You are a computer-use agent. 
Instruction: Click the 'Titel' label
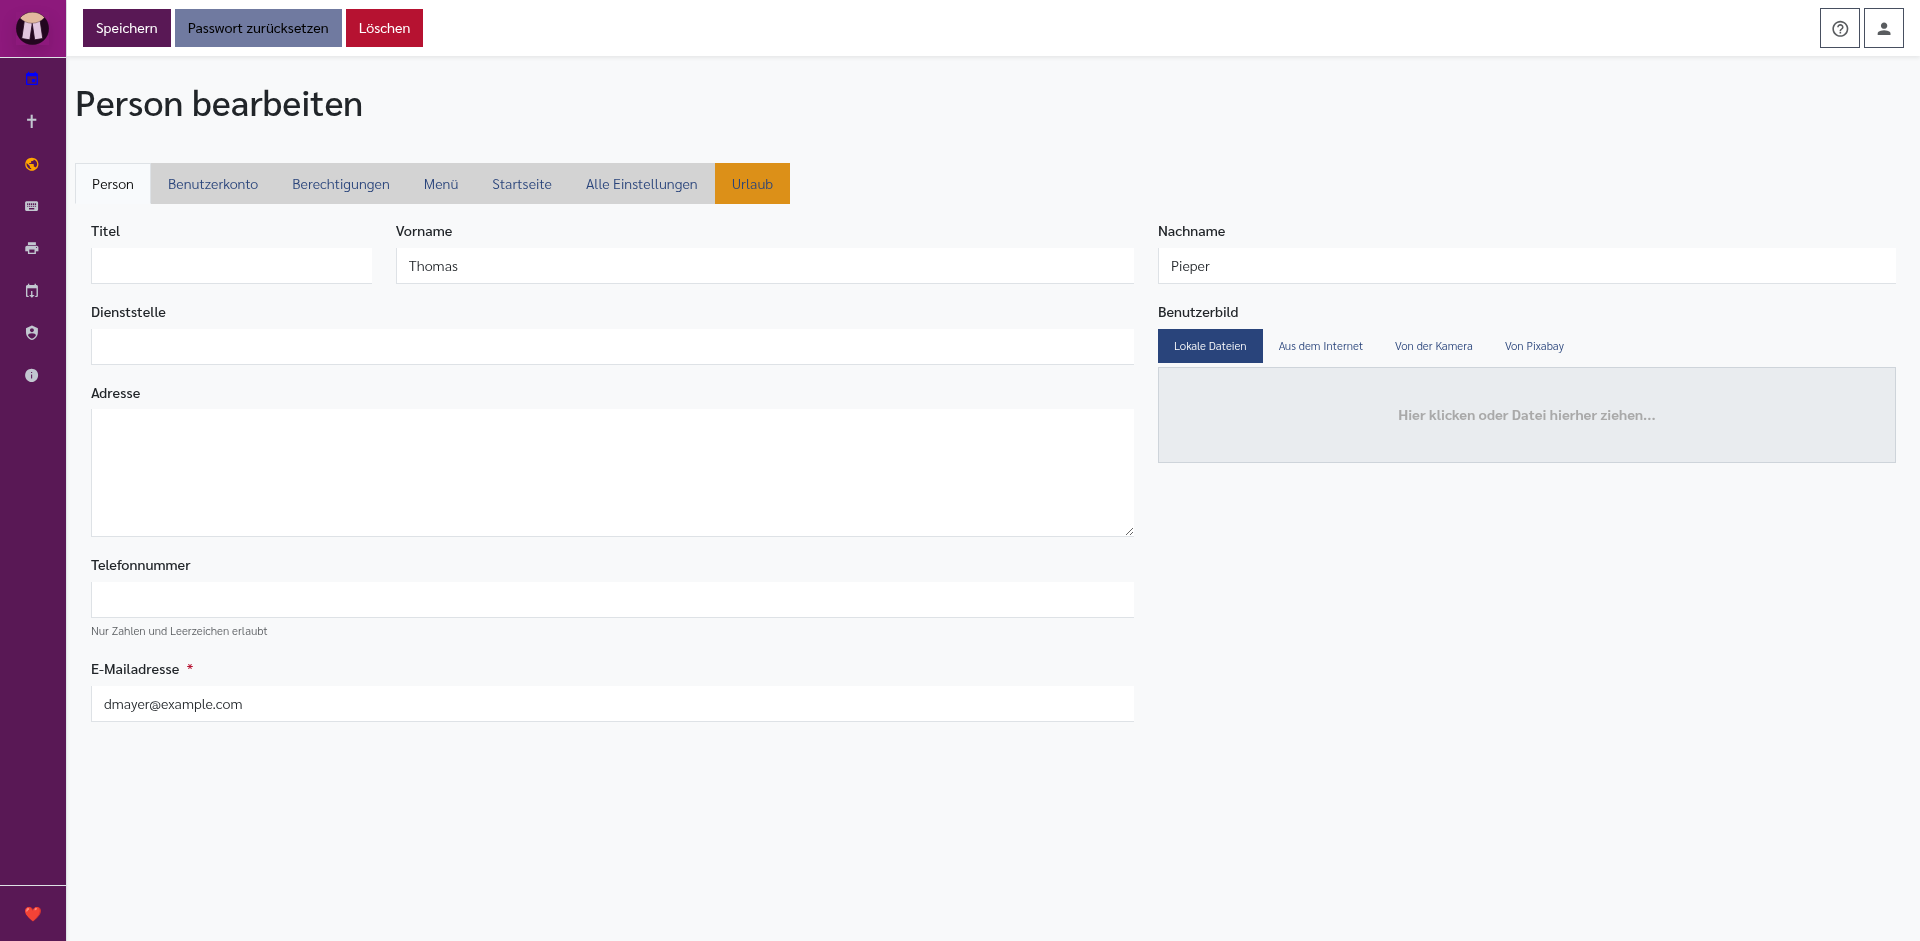105,231
